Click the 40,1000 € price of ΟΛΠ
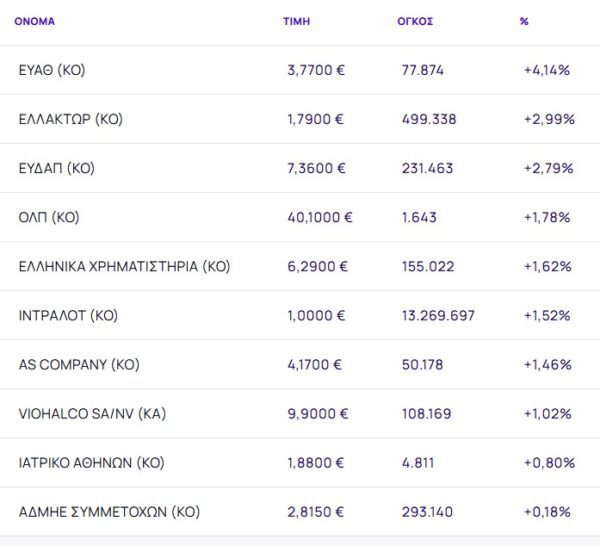 click(319, 217)
